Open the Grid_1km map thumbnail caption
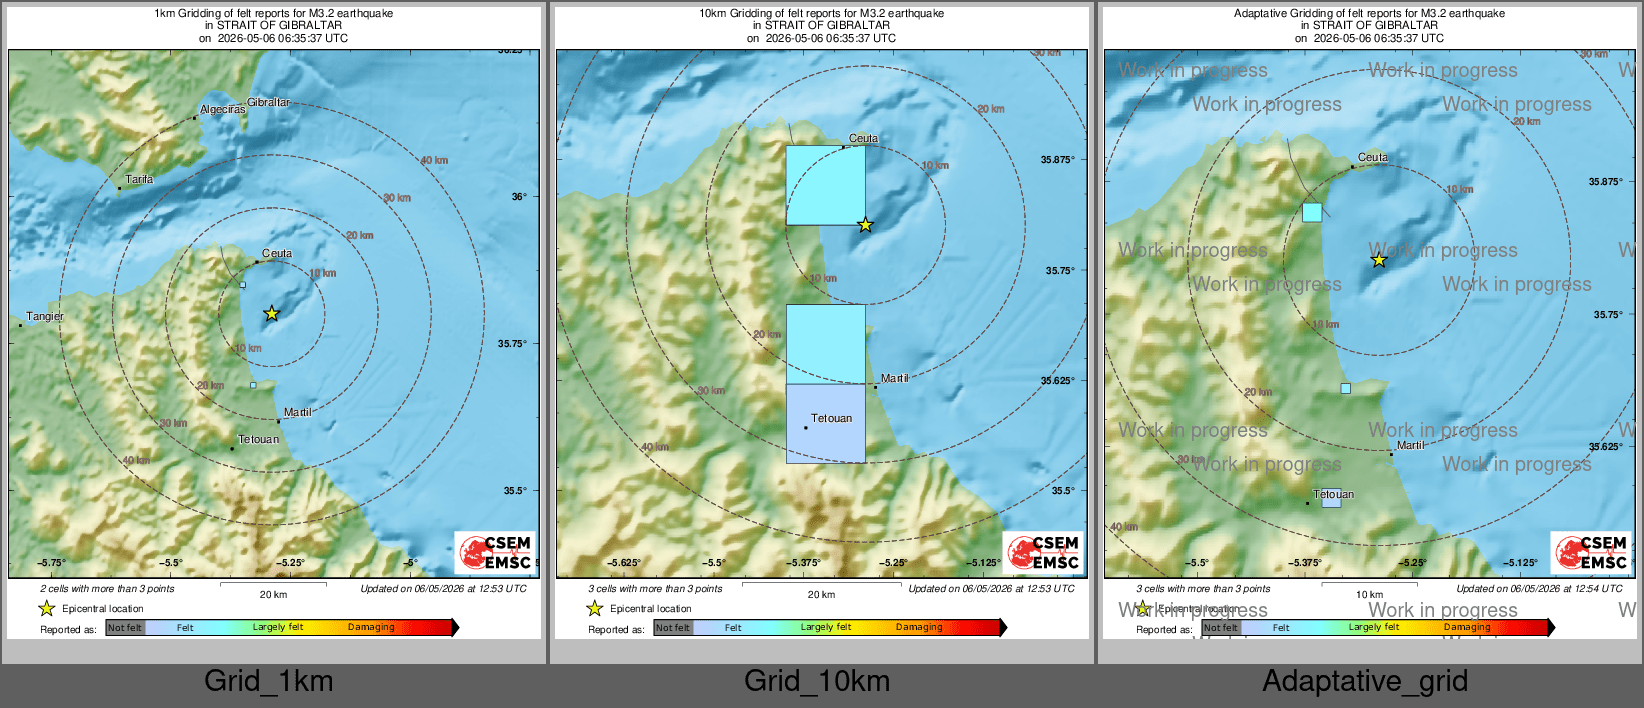This screenshot has width=1644, height=708. point(269,681)
